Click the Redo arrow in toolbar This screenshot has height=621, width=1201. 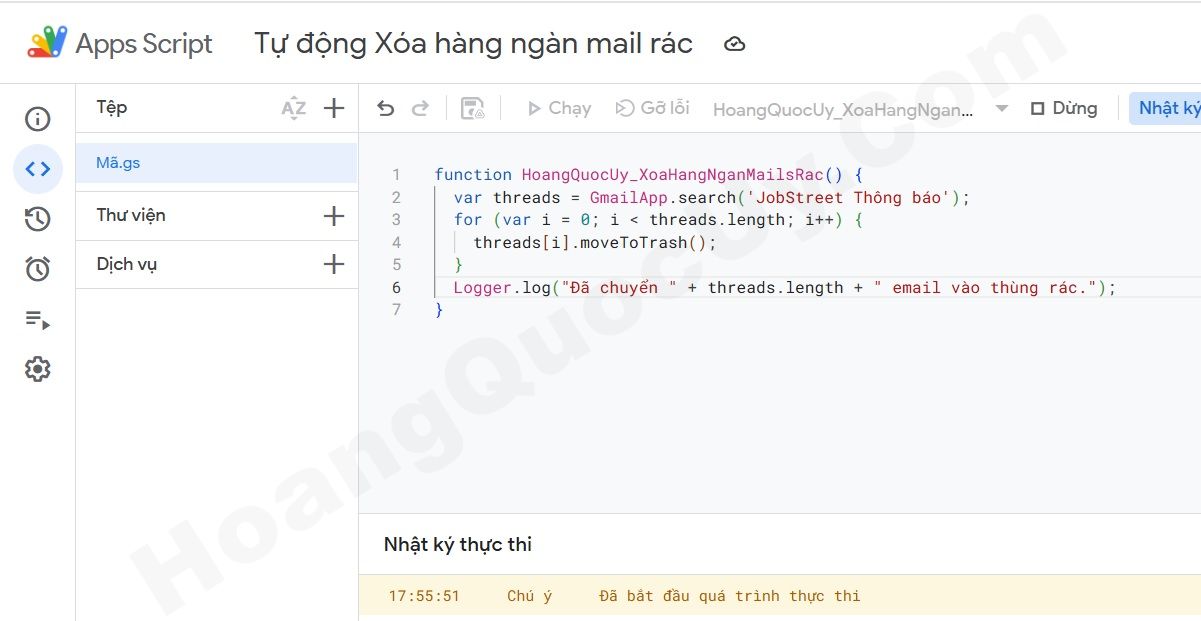(x=421, y=108)
